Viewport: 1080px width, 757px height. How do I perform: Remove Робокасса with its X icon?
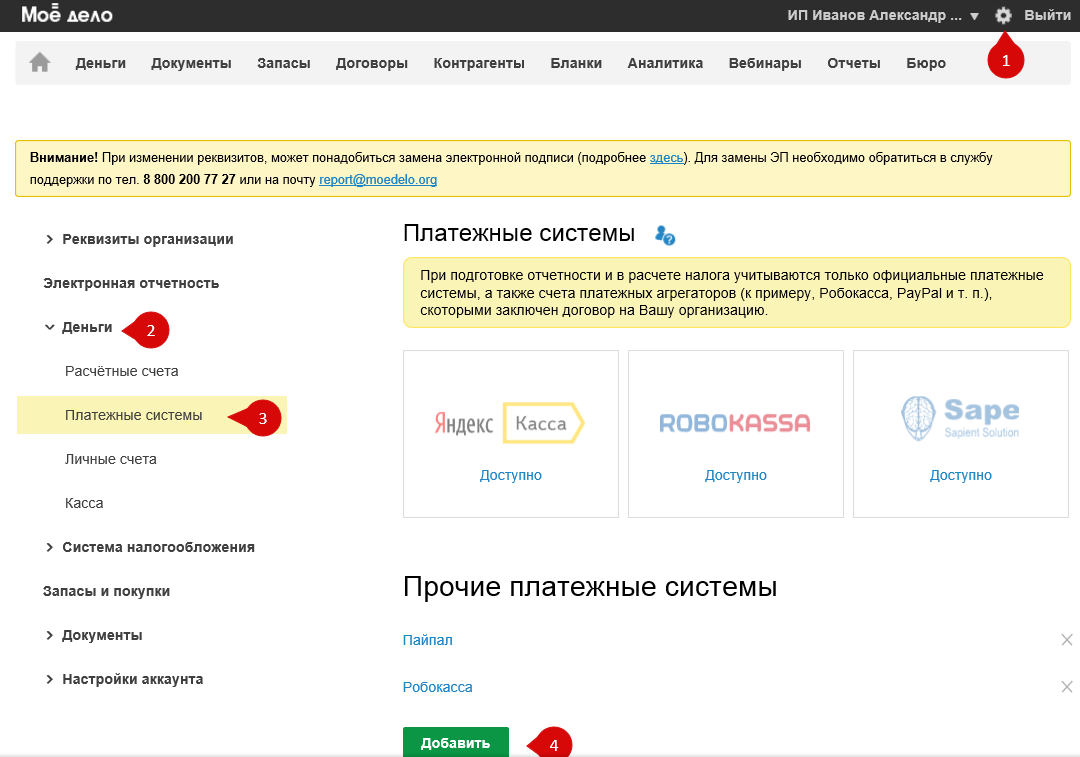(x=1066, y=687)
